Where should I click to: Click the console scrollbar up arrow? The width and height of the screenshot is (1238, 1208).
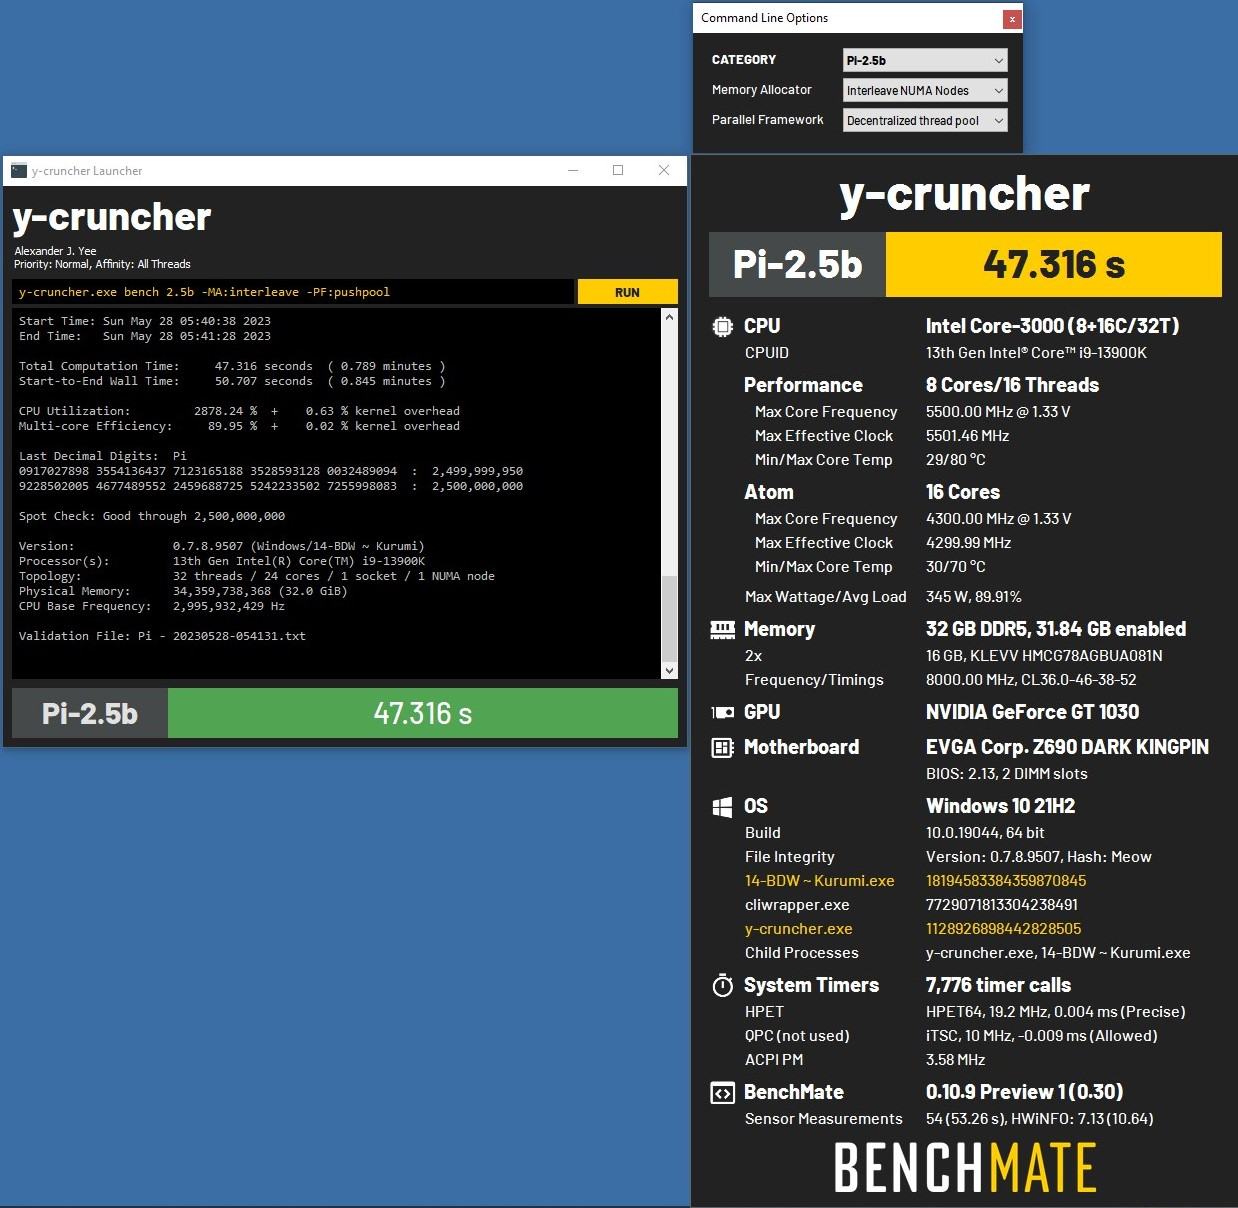click(x=669, y=317)
